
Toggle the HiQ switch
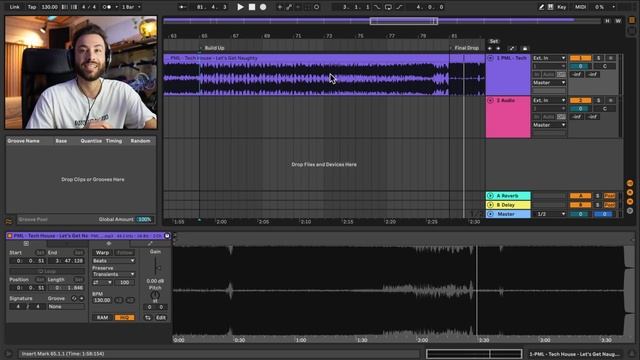[124, 318]
